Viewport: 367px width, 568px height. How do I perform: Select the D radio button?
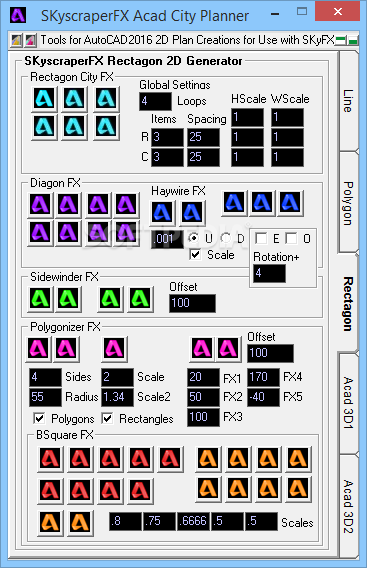226,238
